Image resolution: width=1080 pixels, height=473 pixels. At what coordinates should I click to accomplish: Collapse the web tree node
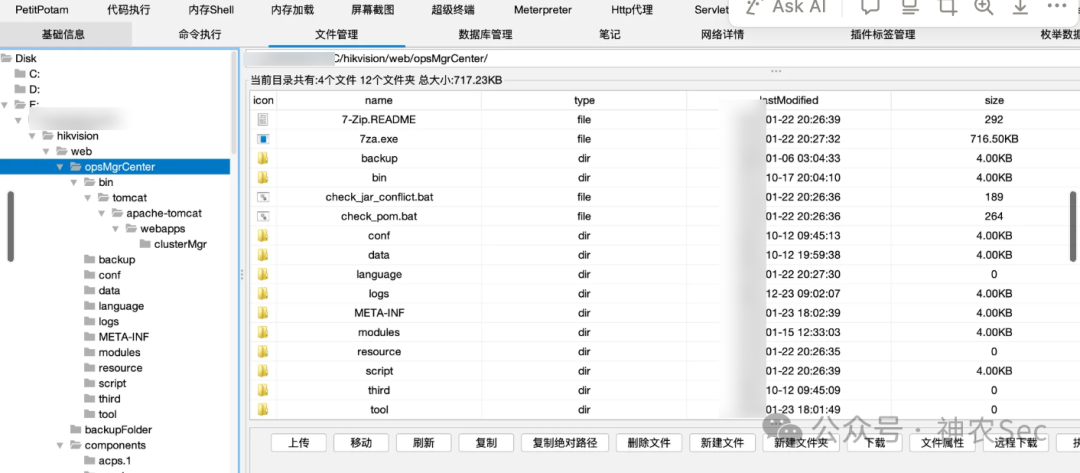point(46,151)
